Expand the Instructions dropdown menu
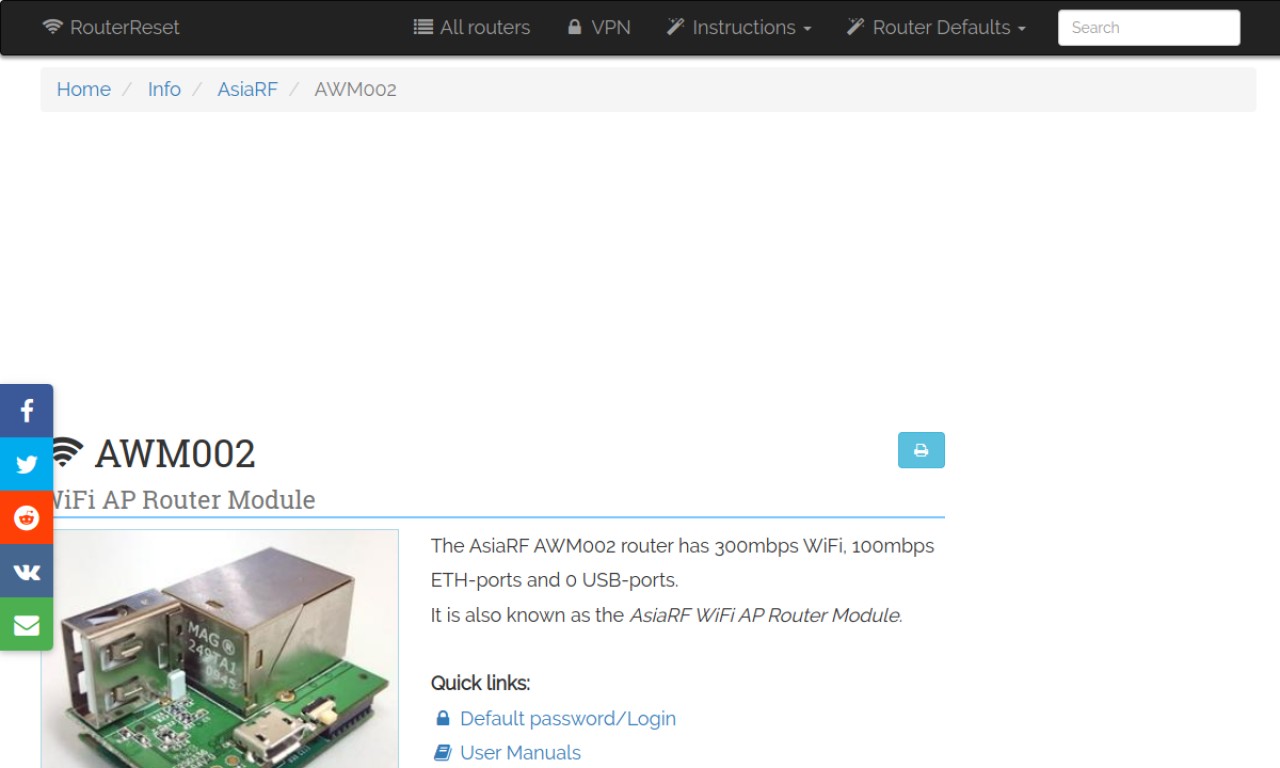 (x=739, y=27)
